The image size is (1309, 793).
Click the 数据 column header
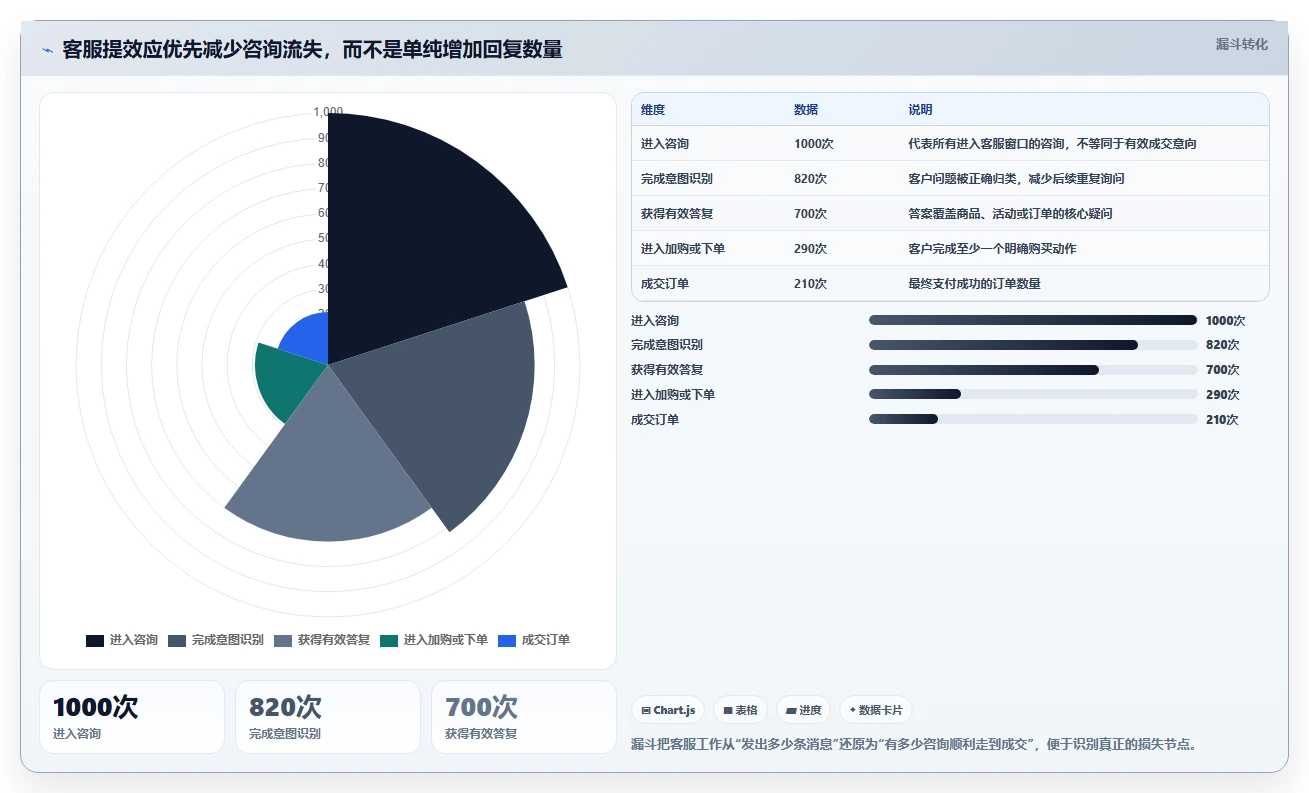(x=806, y=110)
